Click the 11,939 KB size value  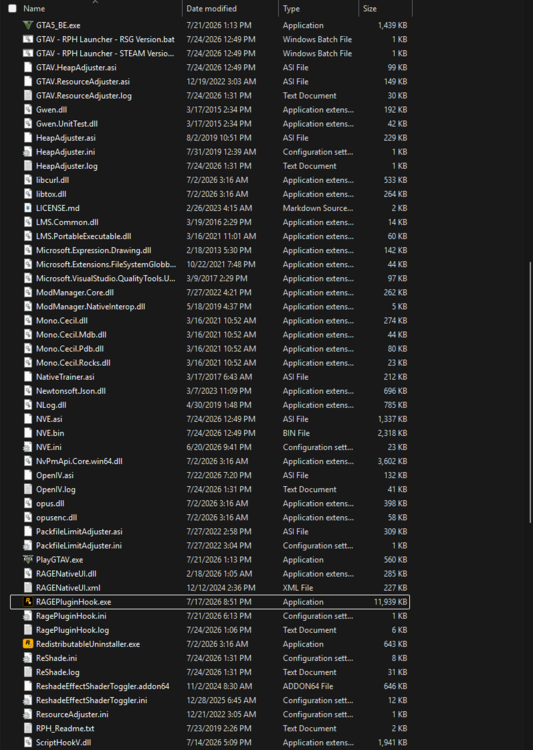[390, 602]
